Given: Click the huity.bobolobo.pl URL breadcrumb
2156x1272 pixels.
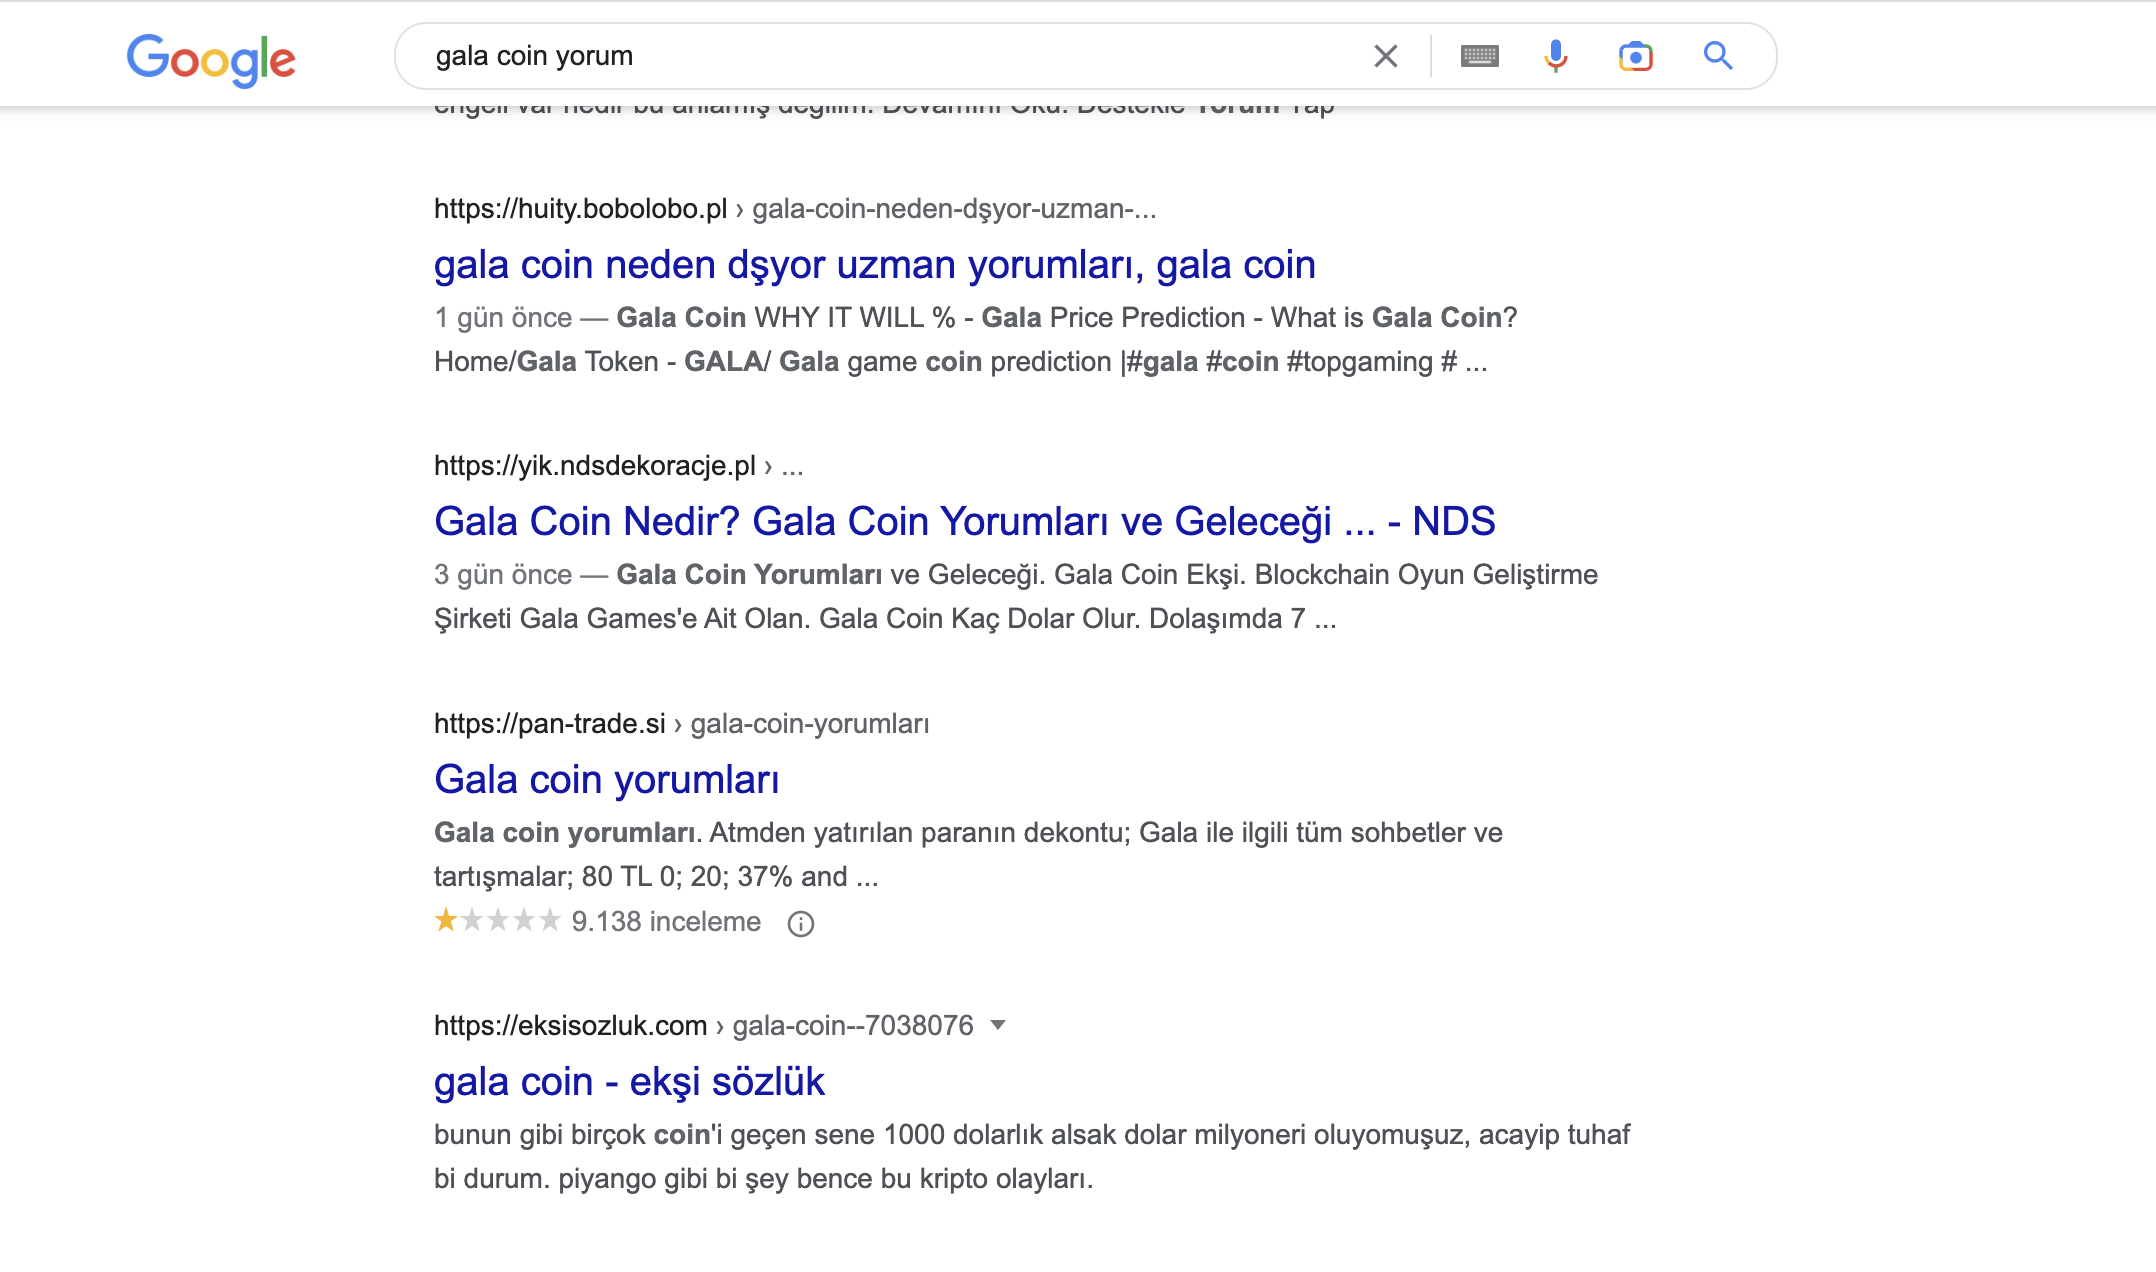Looking at the screenshot, I should 794,209.
